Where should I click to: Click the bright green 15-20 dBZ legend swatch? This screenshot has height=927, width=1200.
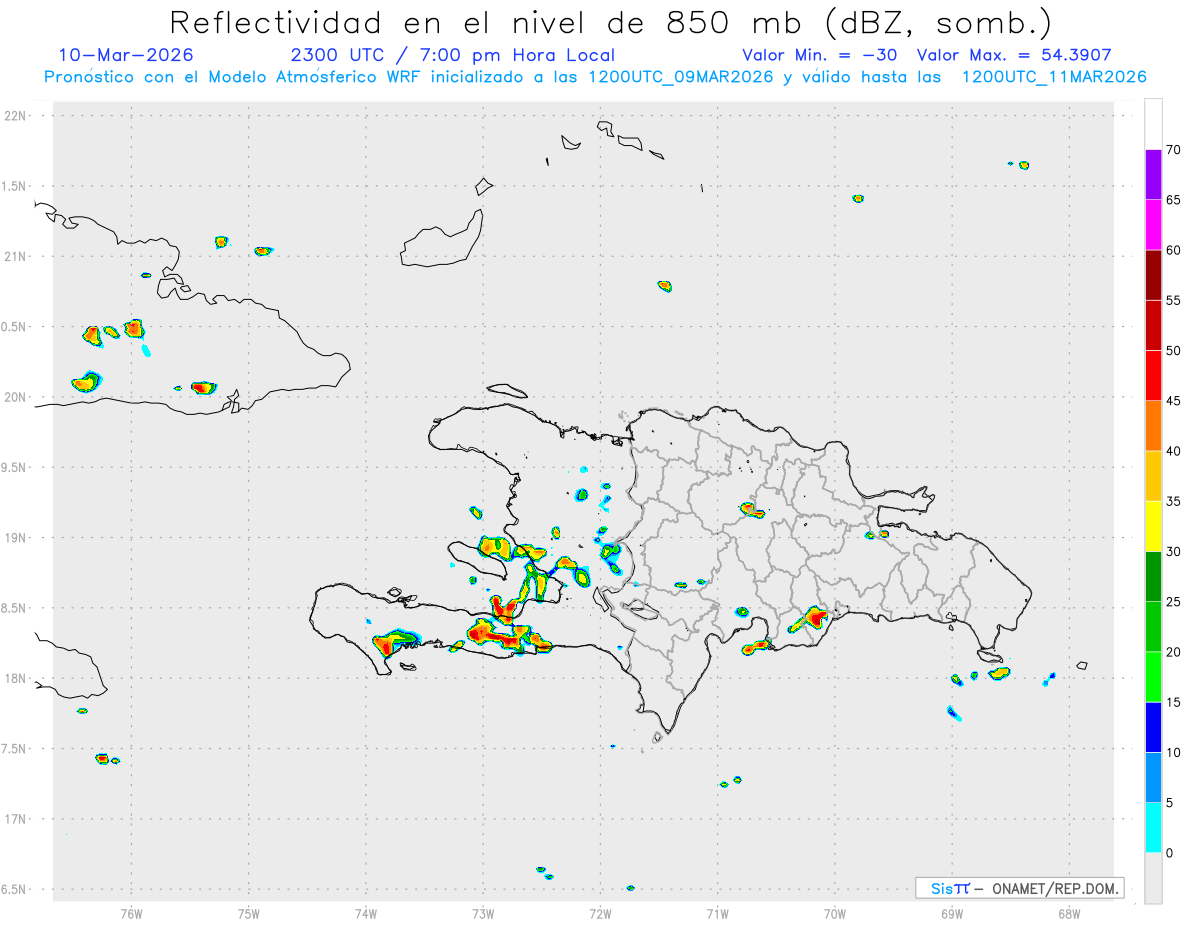(1153, 677)
